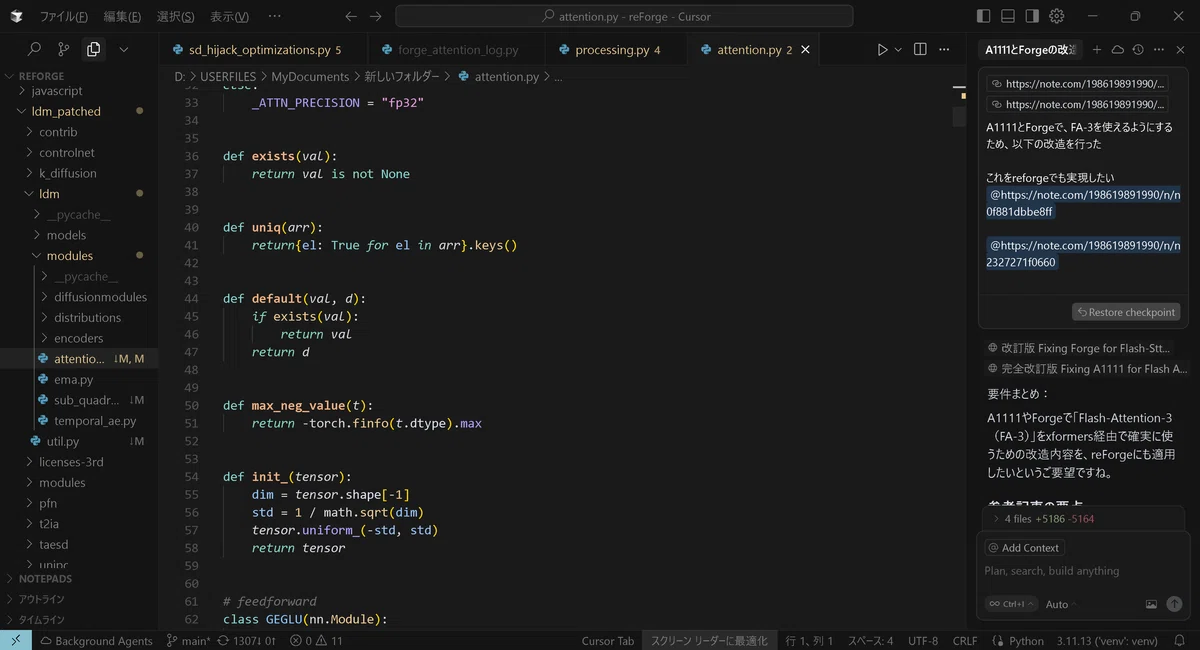
Task: Expand the NOTEPADS section
Action: (79, 579)
